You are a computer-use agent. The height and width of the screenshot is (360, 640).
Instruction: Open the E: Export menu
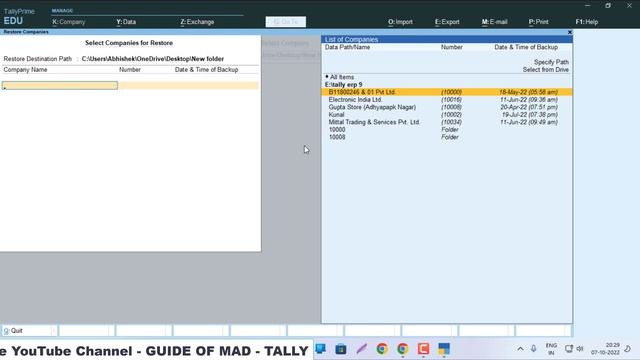point(447,22)
